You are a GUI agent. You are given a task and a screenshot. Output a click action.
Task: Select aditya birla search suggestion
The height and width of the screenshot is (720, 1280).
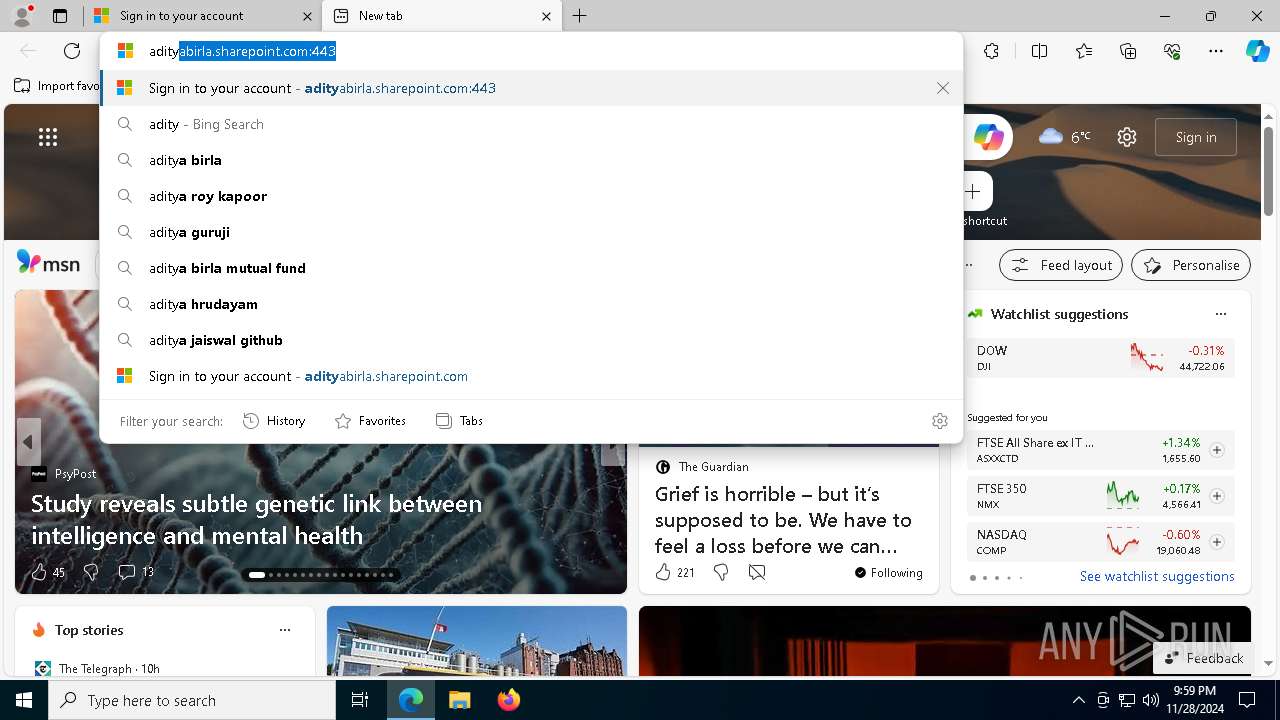531,160
